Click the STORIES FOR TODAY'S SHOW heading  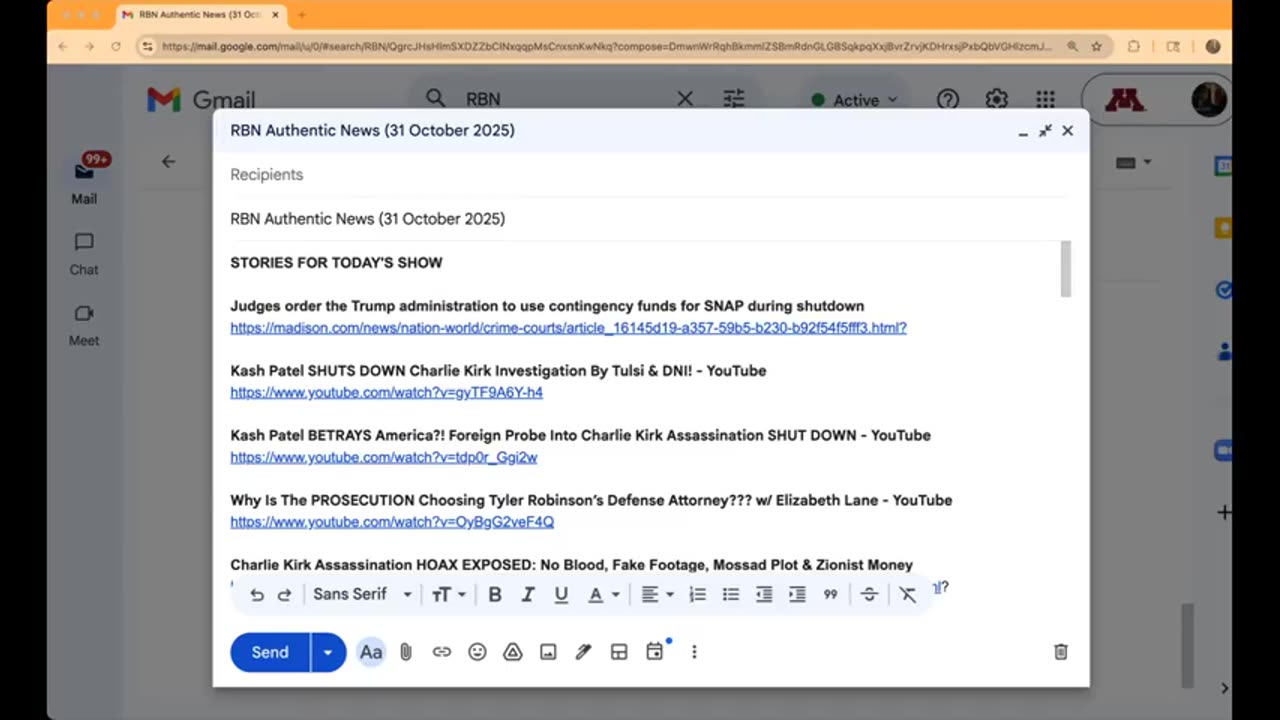pyautogui.click(x=336, y=263)
